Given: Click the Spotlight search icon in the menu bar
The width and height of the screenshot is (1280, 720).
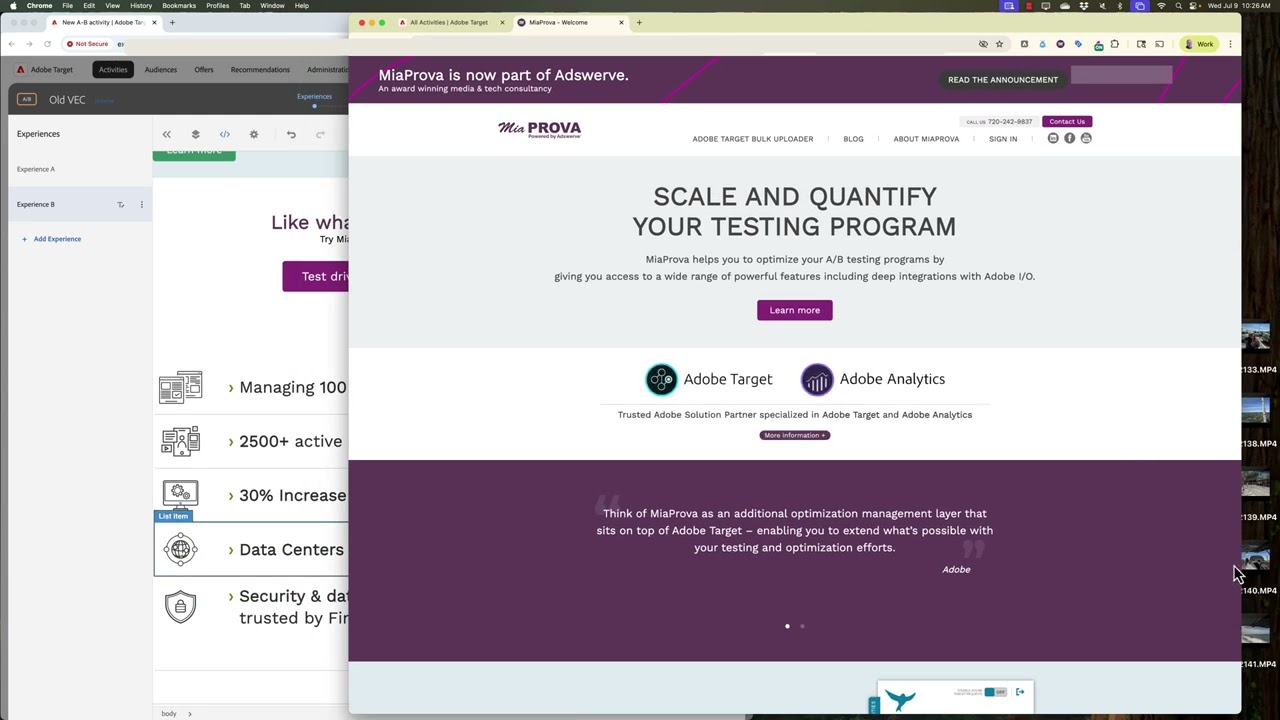Looking at the screenshot, I should pos(1179,6).
